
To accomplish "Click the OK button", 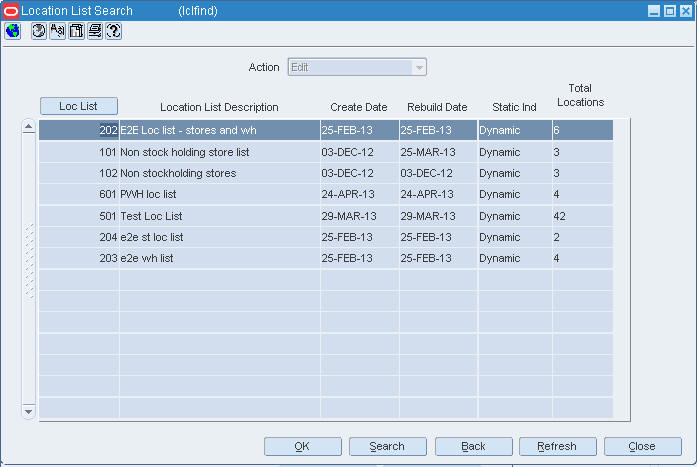I will coord(303,446).
